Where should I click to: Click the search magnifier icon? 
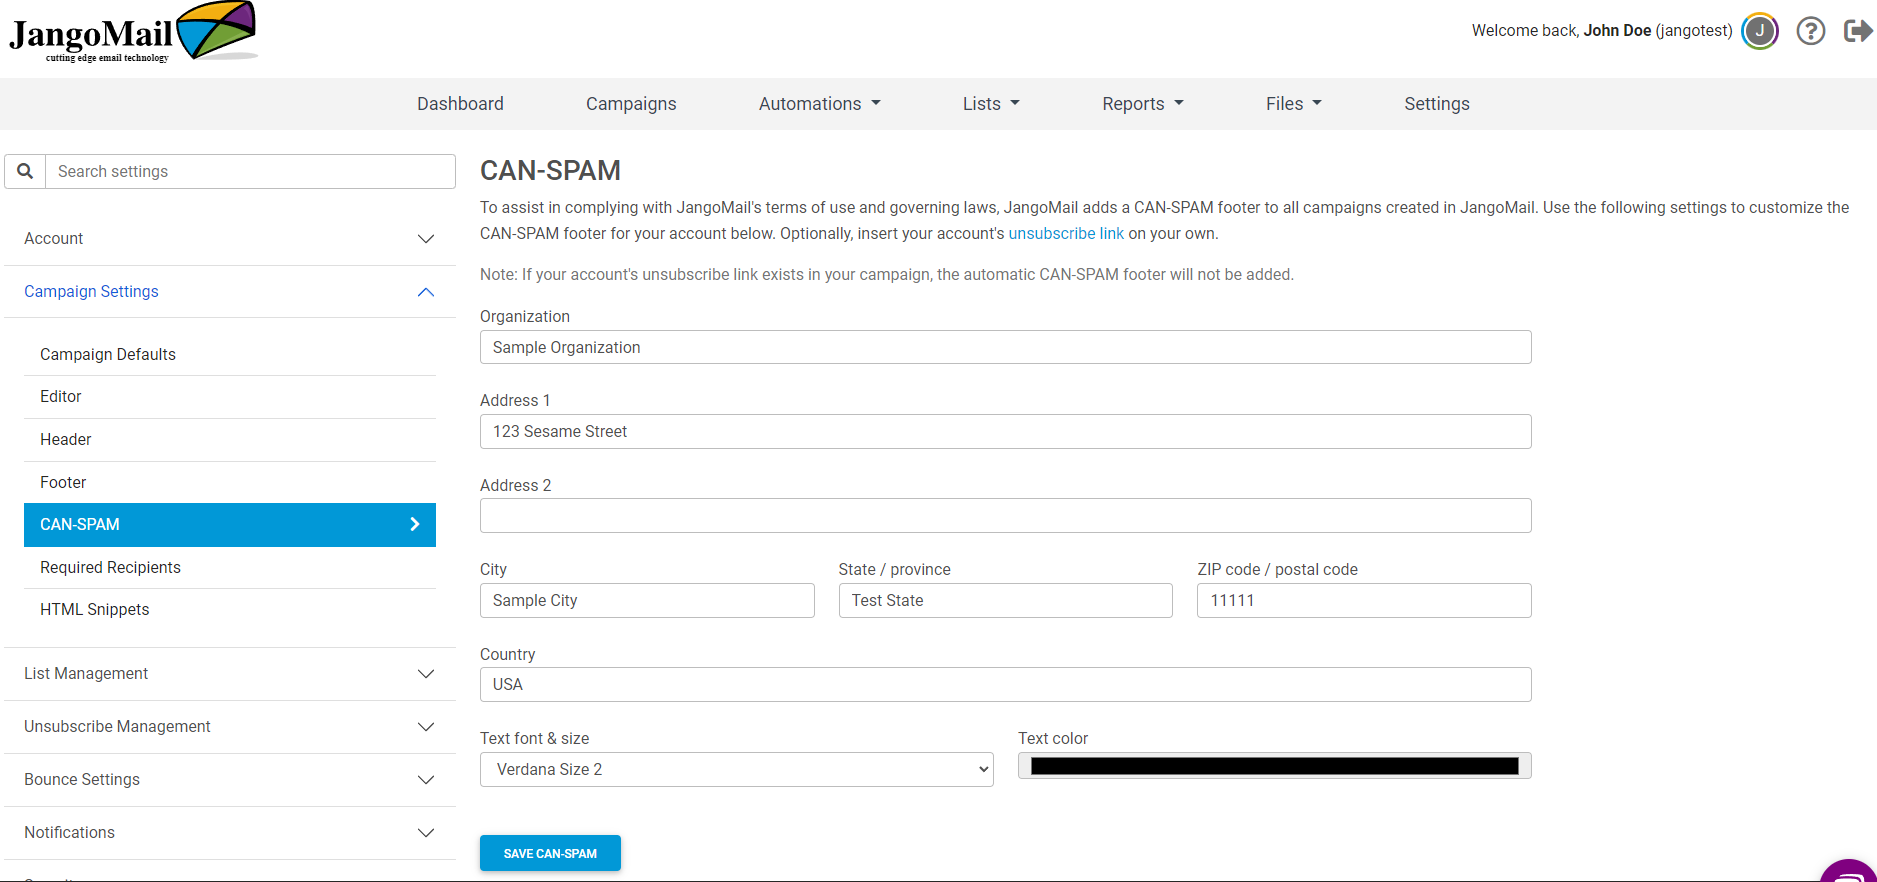pyautogui.click(x=25, y=172)
